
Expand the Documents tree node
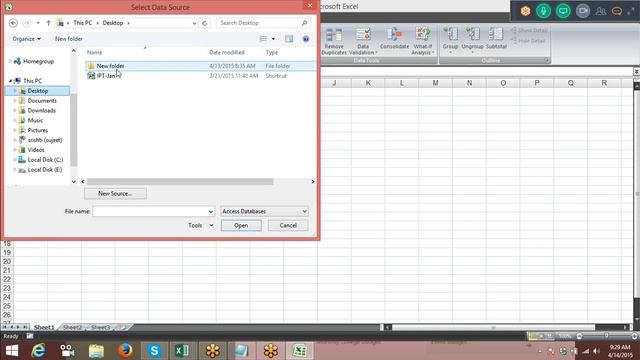click(15, 100)
